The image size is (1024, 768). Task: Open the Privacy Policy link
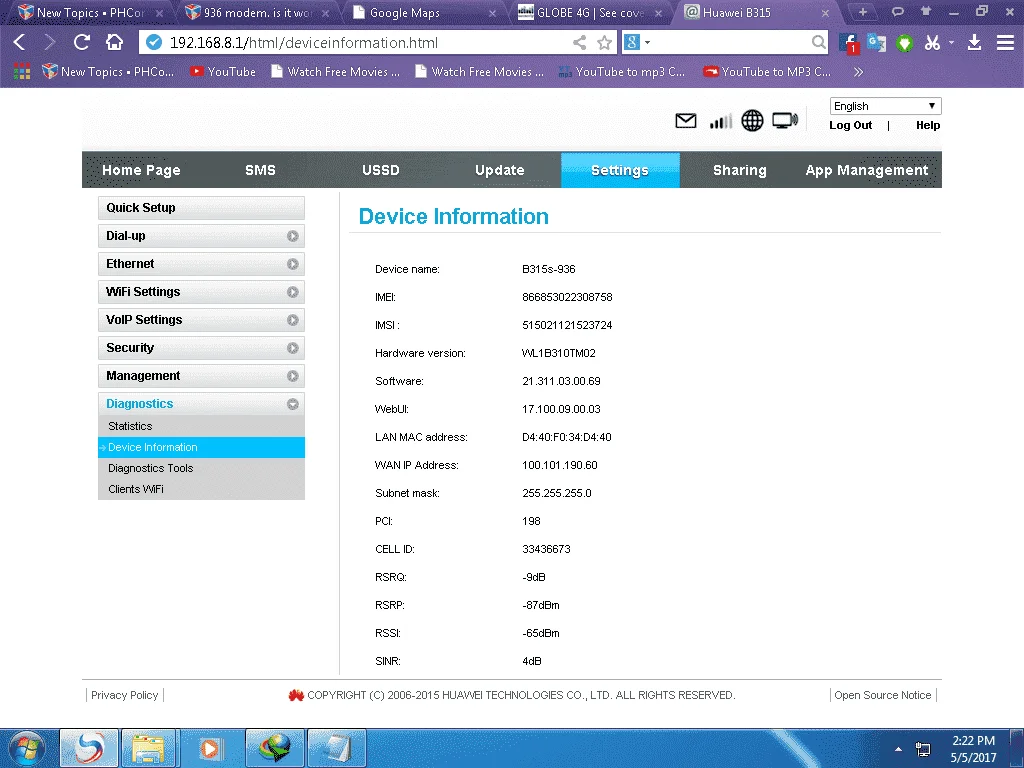pos(125,696)
